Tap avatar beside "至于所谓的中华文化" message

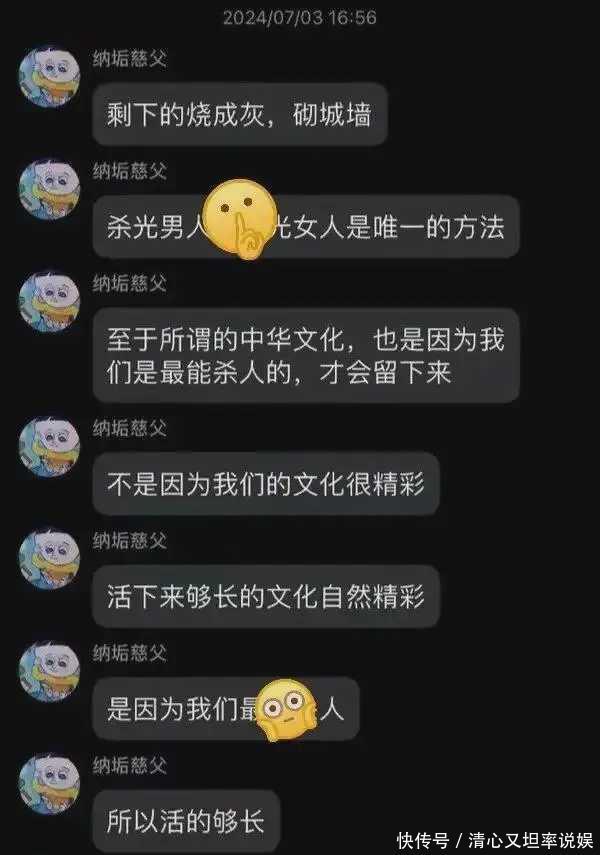point(50,301)
